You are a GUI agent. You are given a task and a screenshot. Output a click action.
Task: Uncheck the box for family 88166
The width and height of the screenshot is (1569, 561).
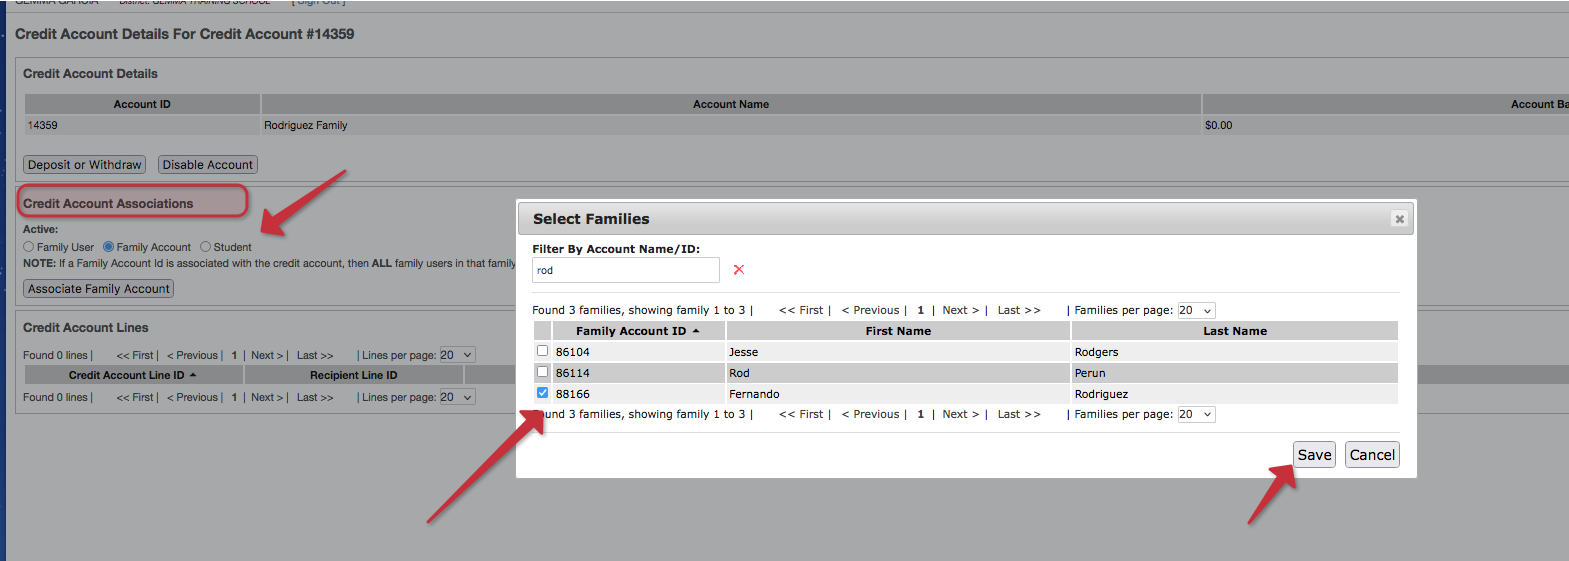(x=542, y=393)
